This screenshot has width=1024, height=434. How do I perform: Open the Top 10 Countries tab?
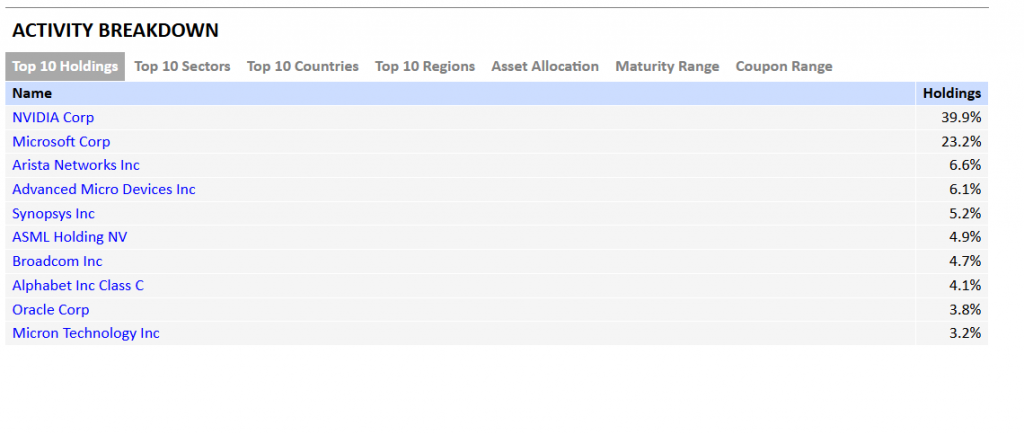(x=302, y=67)
